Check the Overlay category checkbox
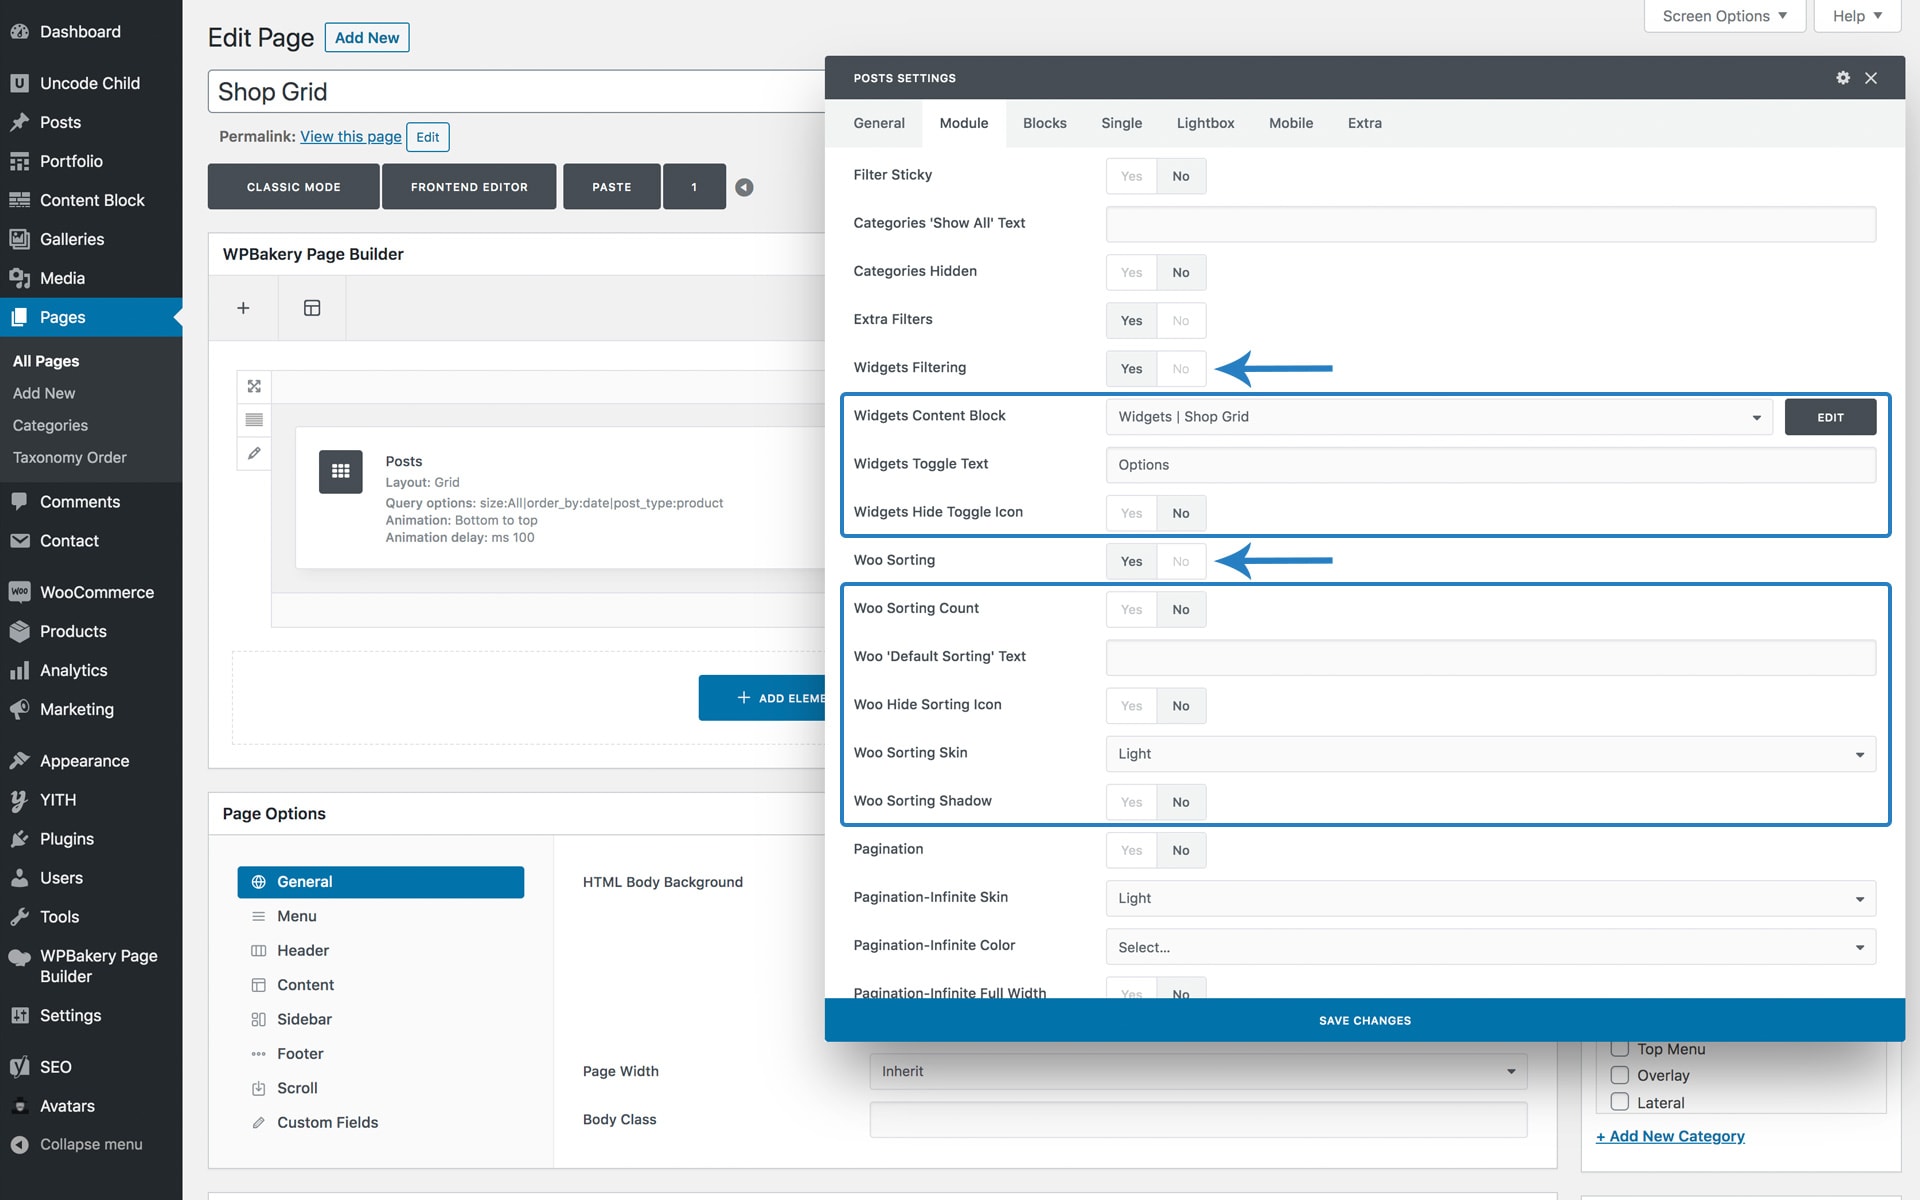 1620,1075
